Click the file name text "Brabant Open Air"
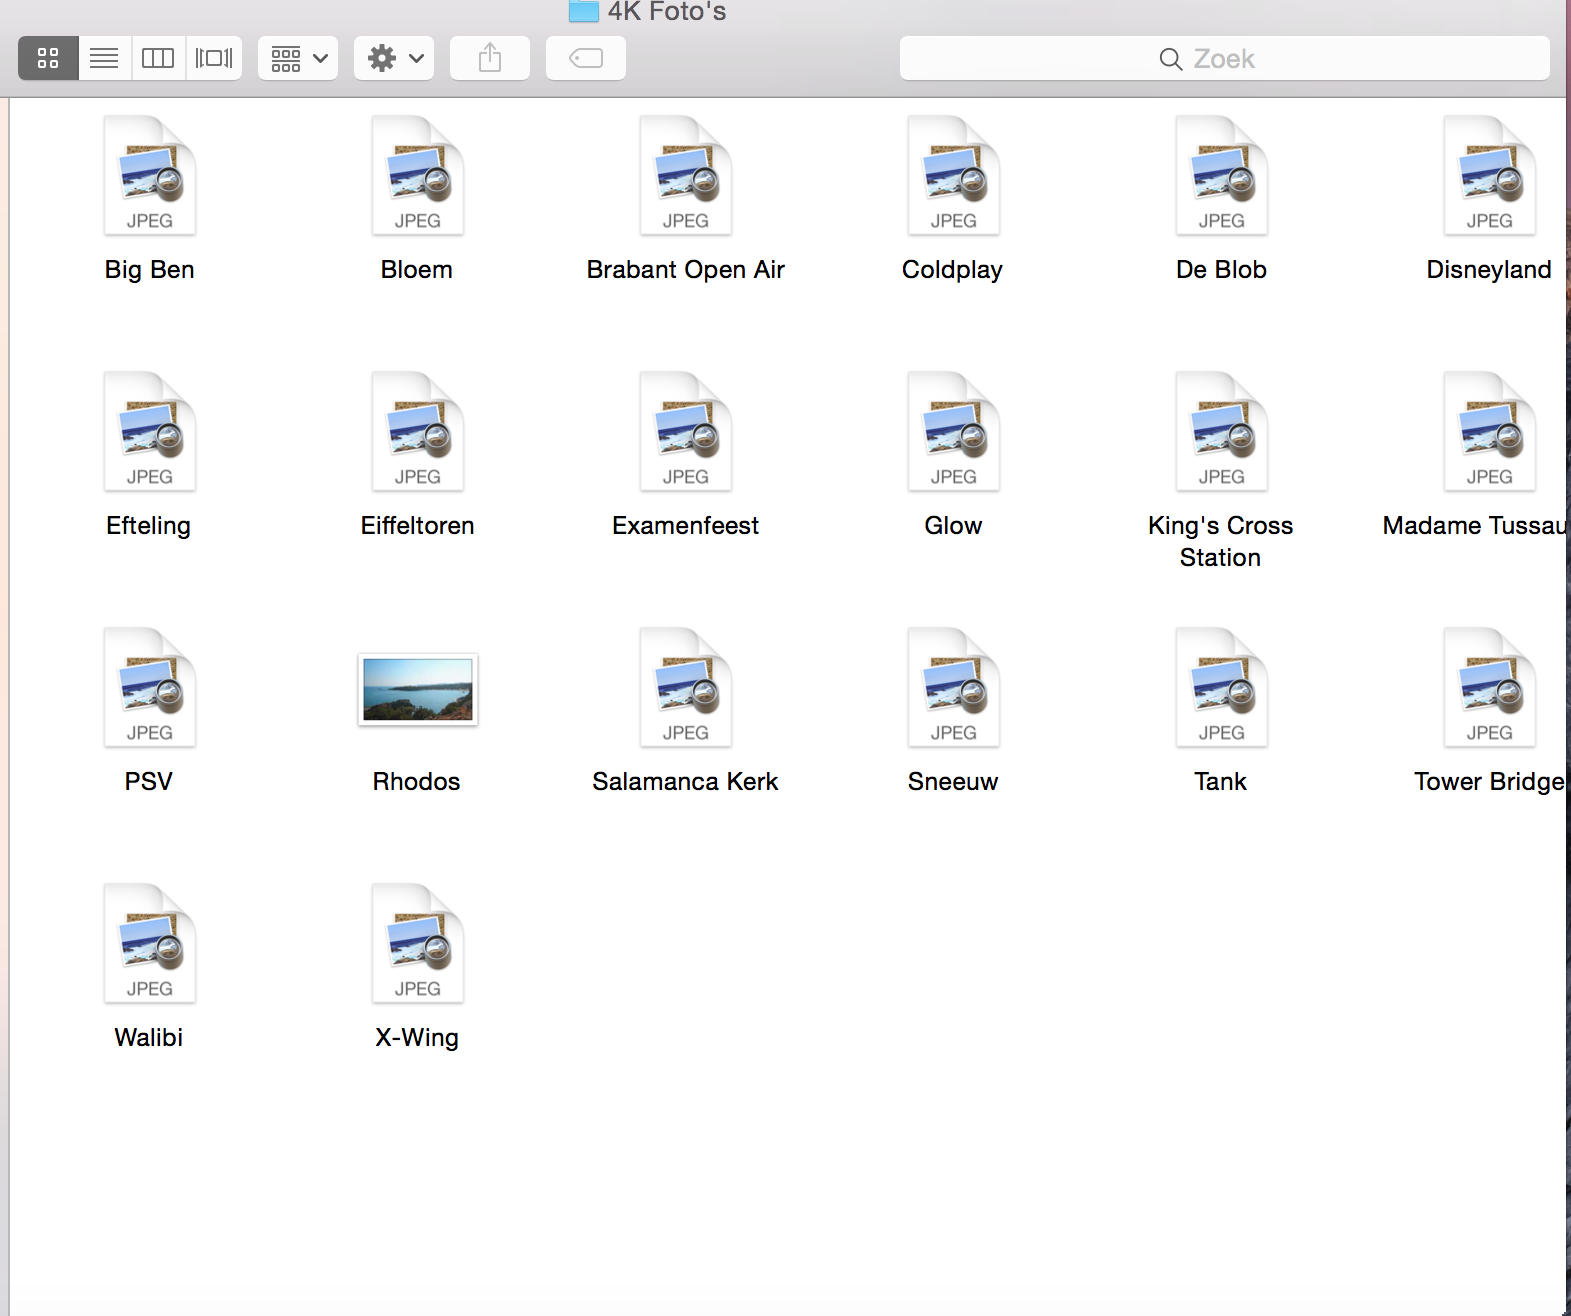The height and width of the screenshot is (1316, 1571). 686,270
